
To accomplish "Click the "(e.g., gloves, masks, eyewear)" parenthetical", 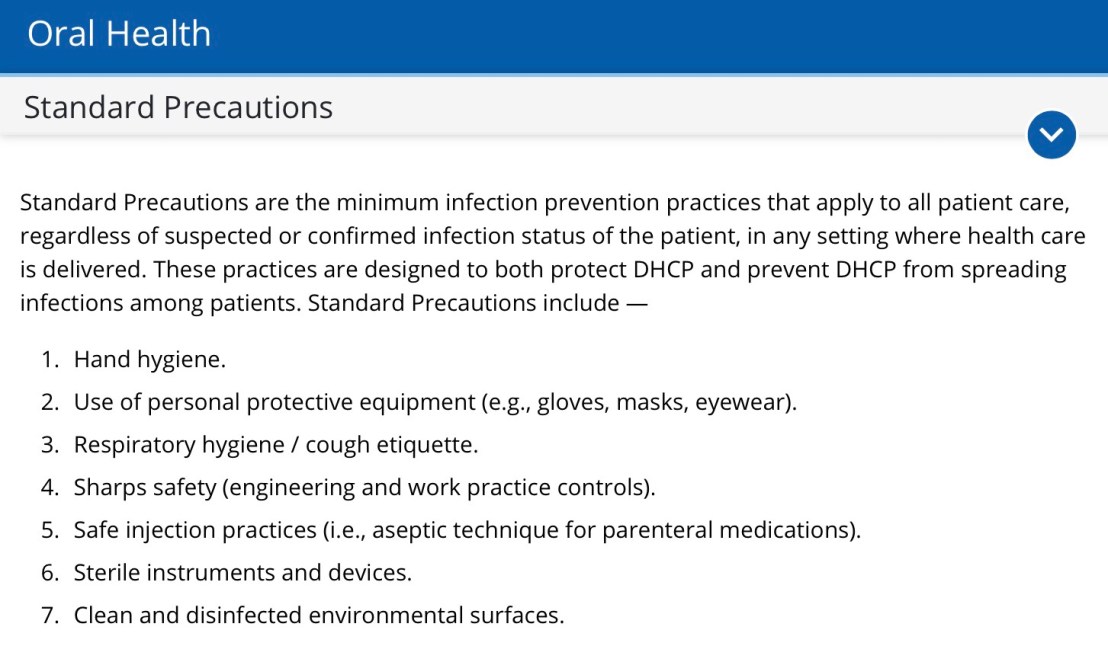I will tap(639, 402).
